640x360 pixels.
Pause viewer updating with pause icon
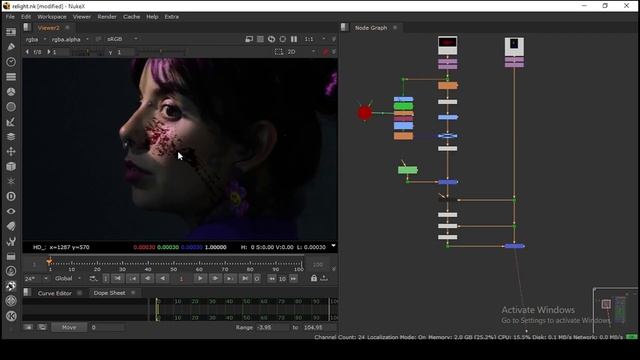tap(294, 39)
